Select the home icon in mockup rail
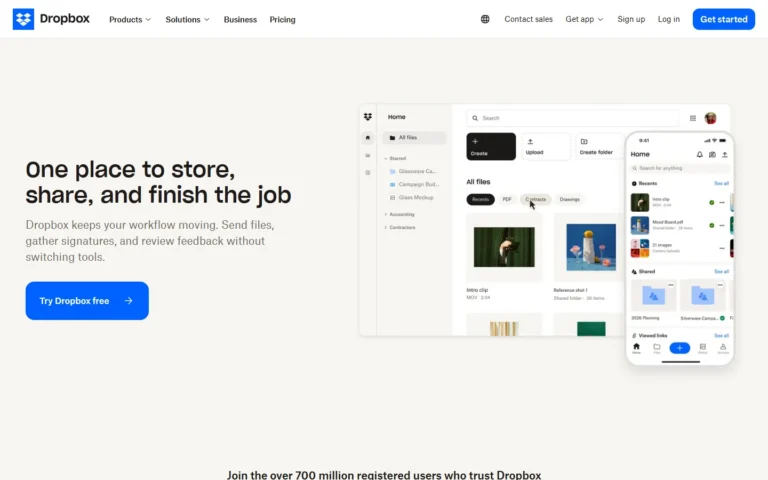Screen dimensions: 768x480 pyautogui.click(x=368, y=138)
